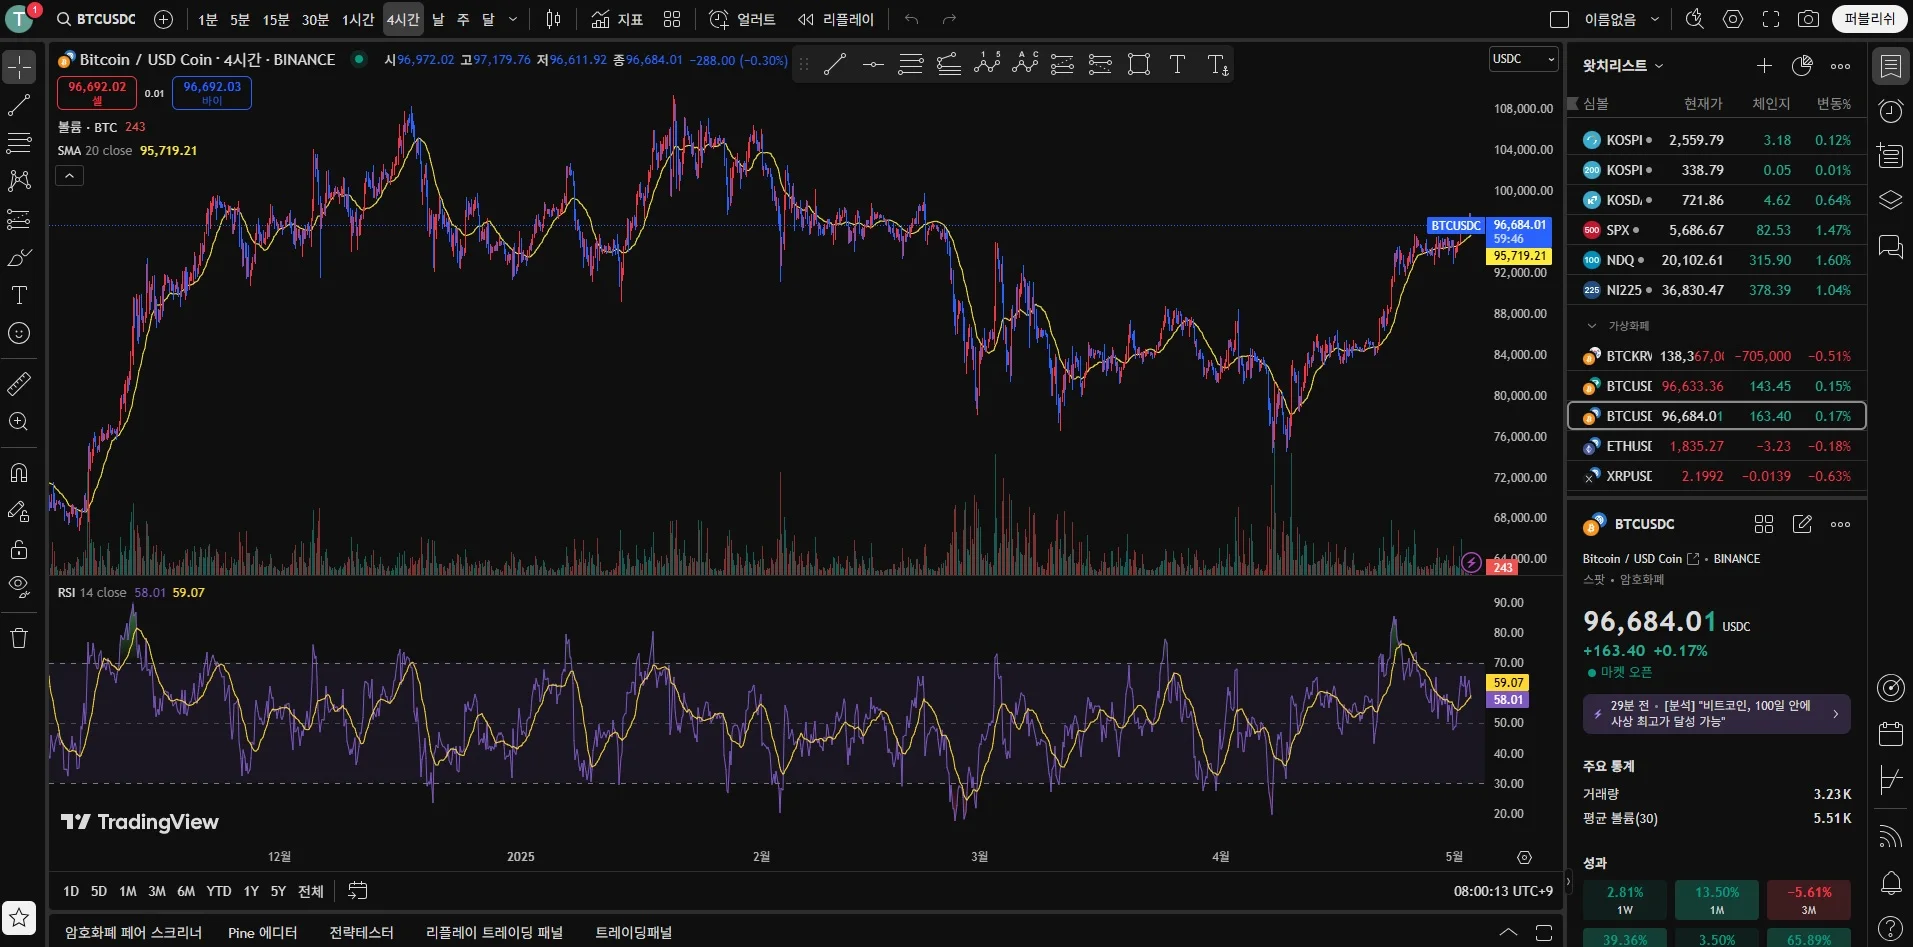The height and width of the screenshot is (947, 1913).
Task: Select the 1시간 timeframe button
Action: click(x=357, y=19)
